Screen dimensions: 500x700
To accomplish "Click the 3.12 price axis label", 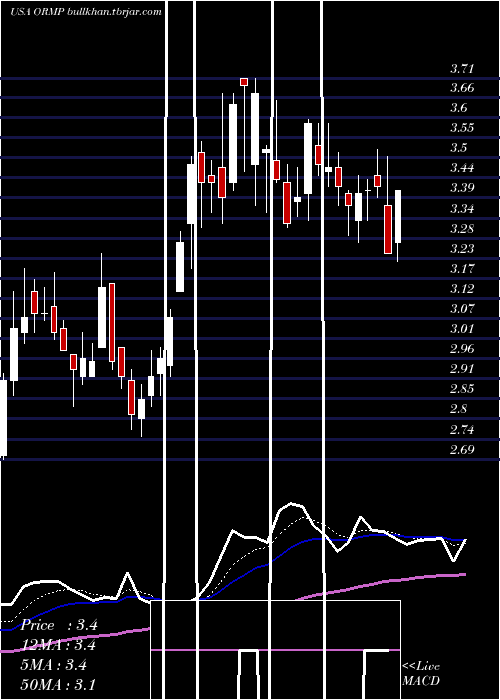I will click(x=462, y=288).
